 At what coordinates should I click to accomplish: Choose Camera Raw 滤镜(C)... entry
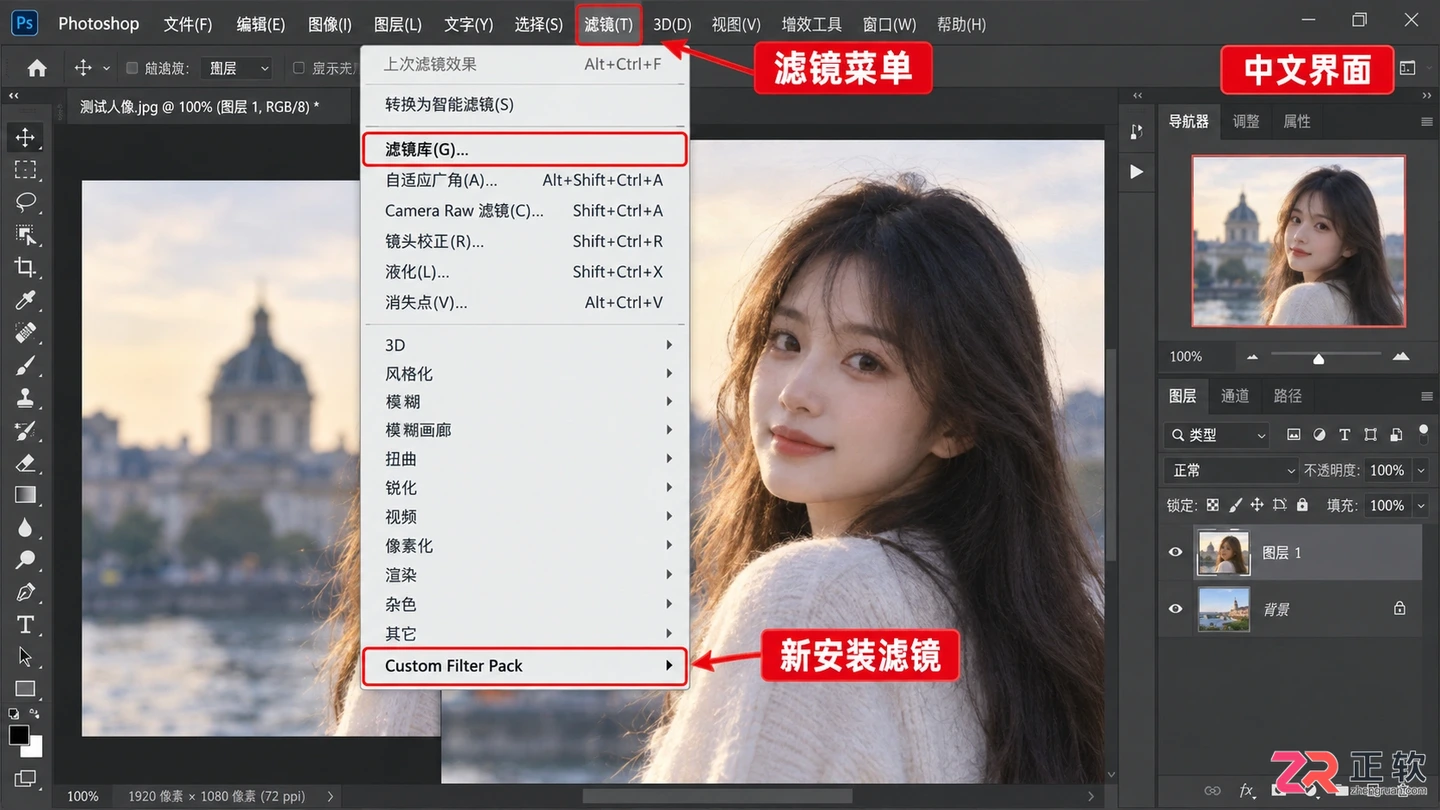coord(525,211)
